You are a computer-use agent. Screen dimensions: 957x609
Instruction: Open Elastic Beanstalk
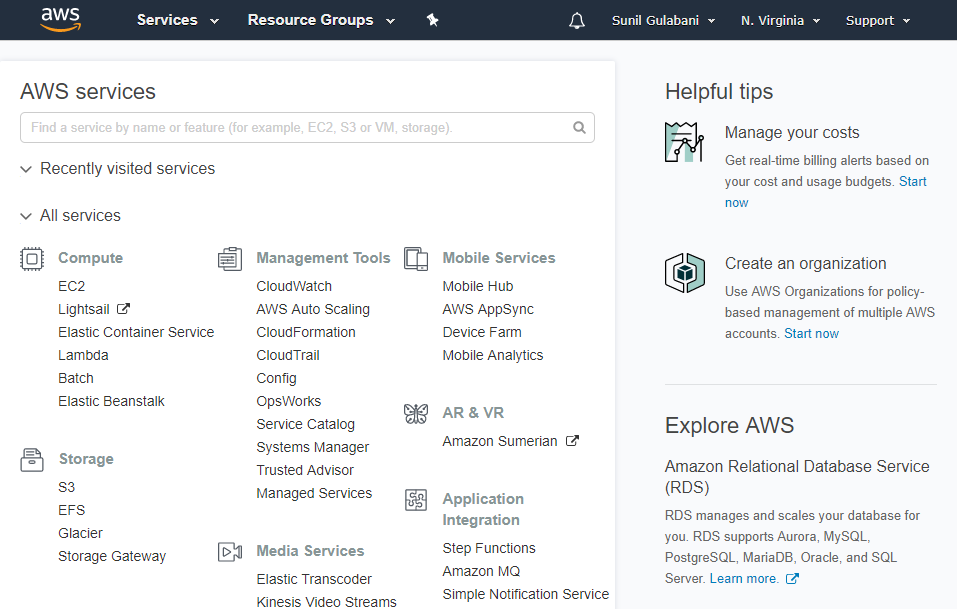pyautogui.click(x=111, y=401)
